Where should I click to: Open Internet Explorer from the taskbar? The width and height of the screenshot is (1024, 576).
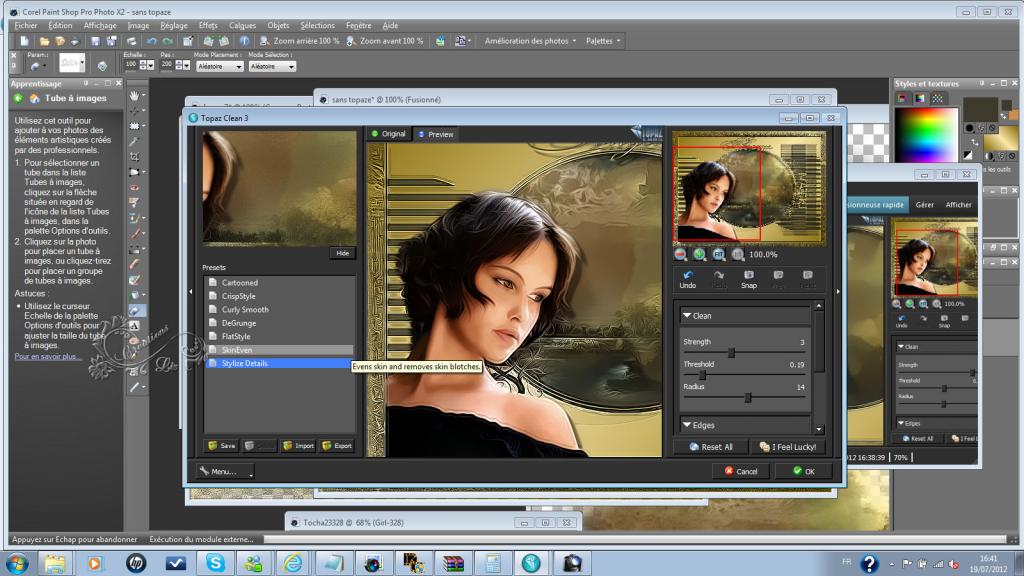(293, 563)
